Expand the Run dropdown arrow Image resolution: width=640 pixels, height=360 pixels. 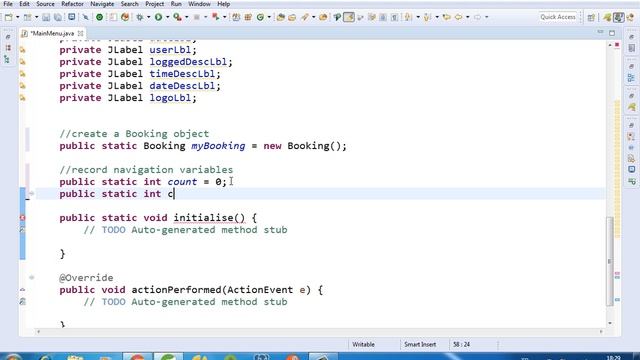(x=167, y=17)
